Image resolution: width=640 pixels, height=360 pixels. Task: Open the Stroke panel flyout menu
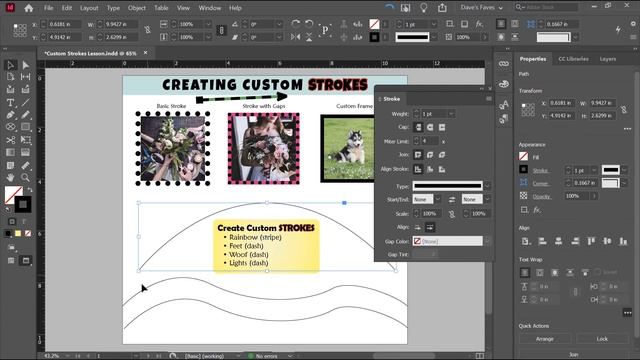pos(489,99)
